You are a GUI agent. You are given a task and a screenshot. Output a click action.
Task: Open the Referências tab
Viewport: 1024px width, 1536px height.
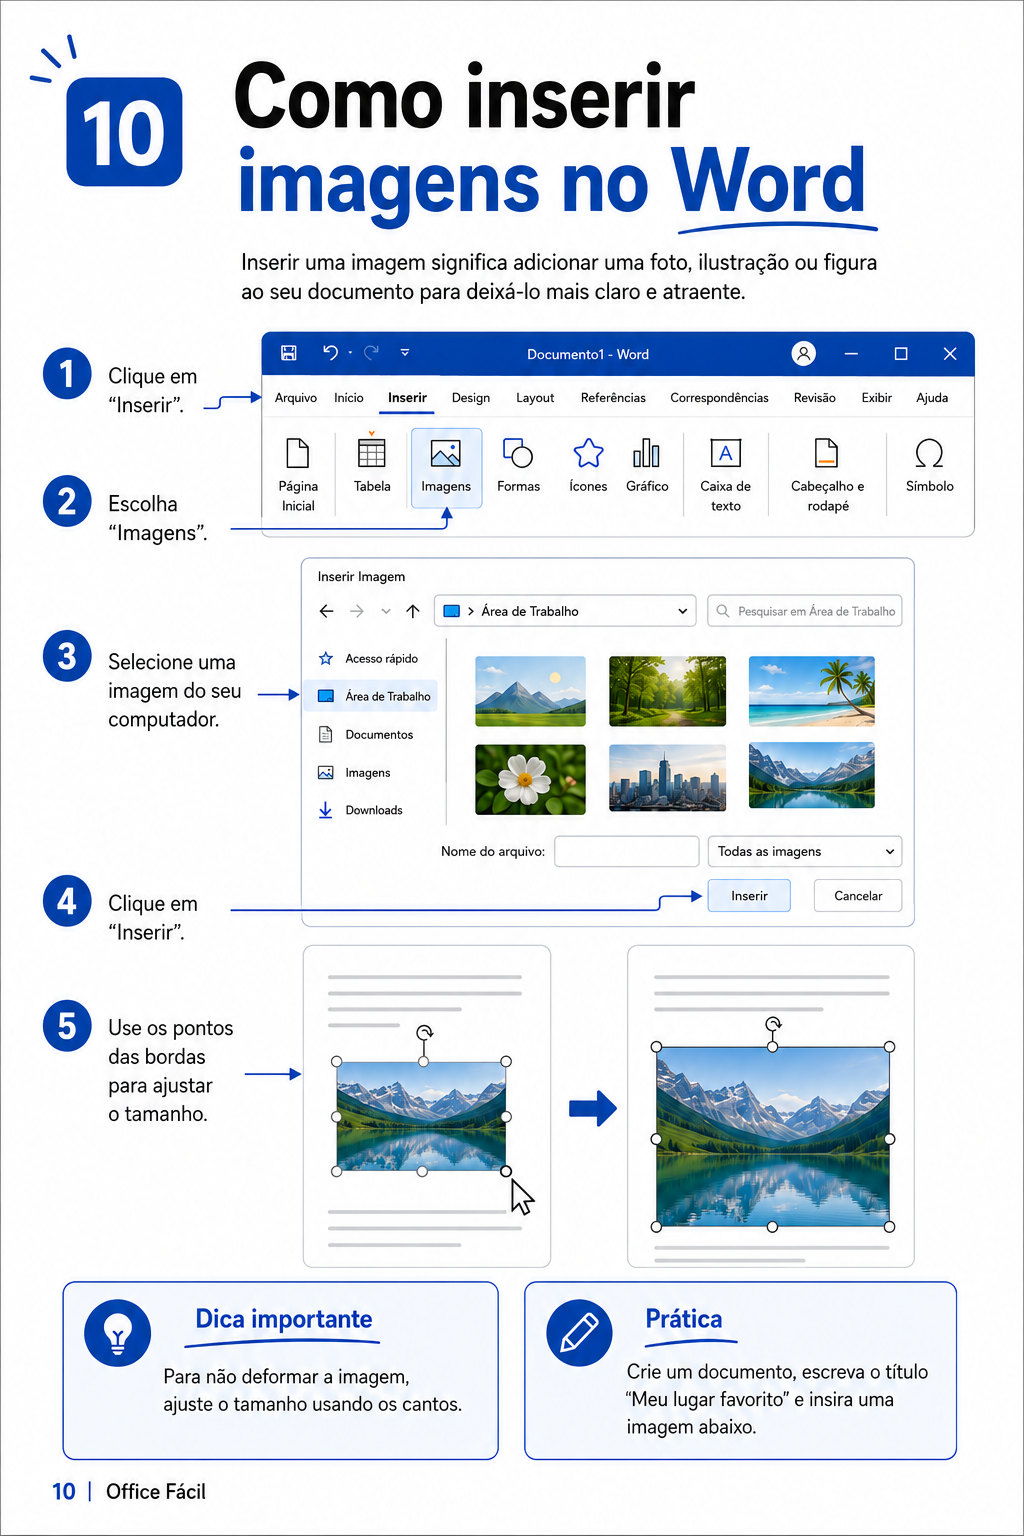[x=613, y=398]
